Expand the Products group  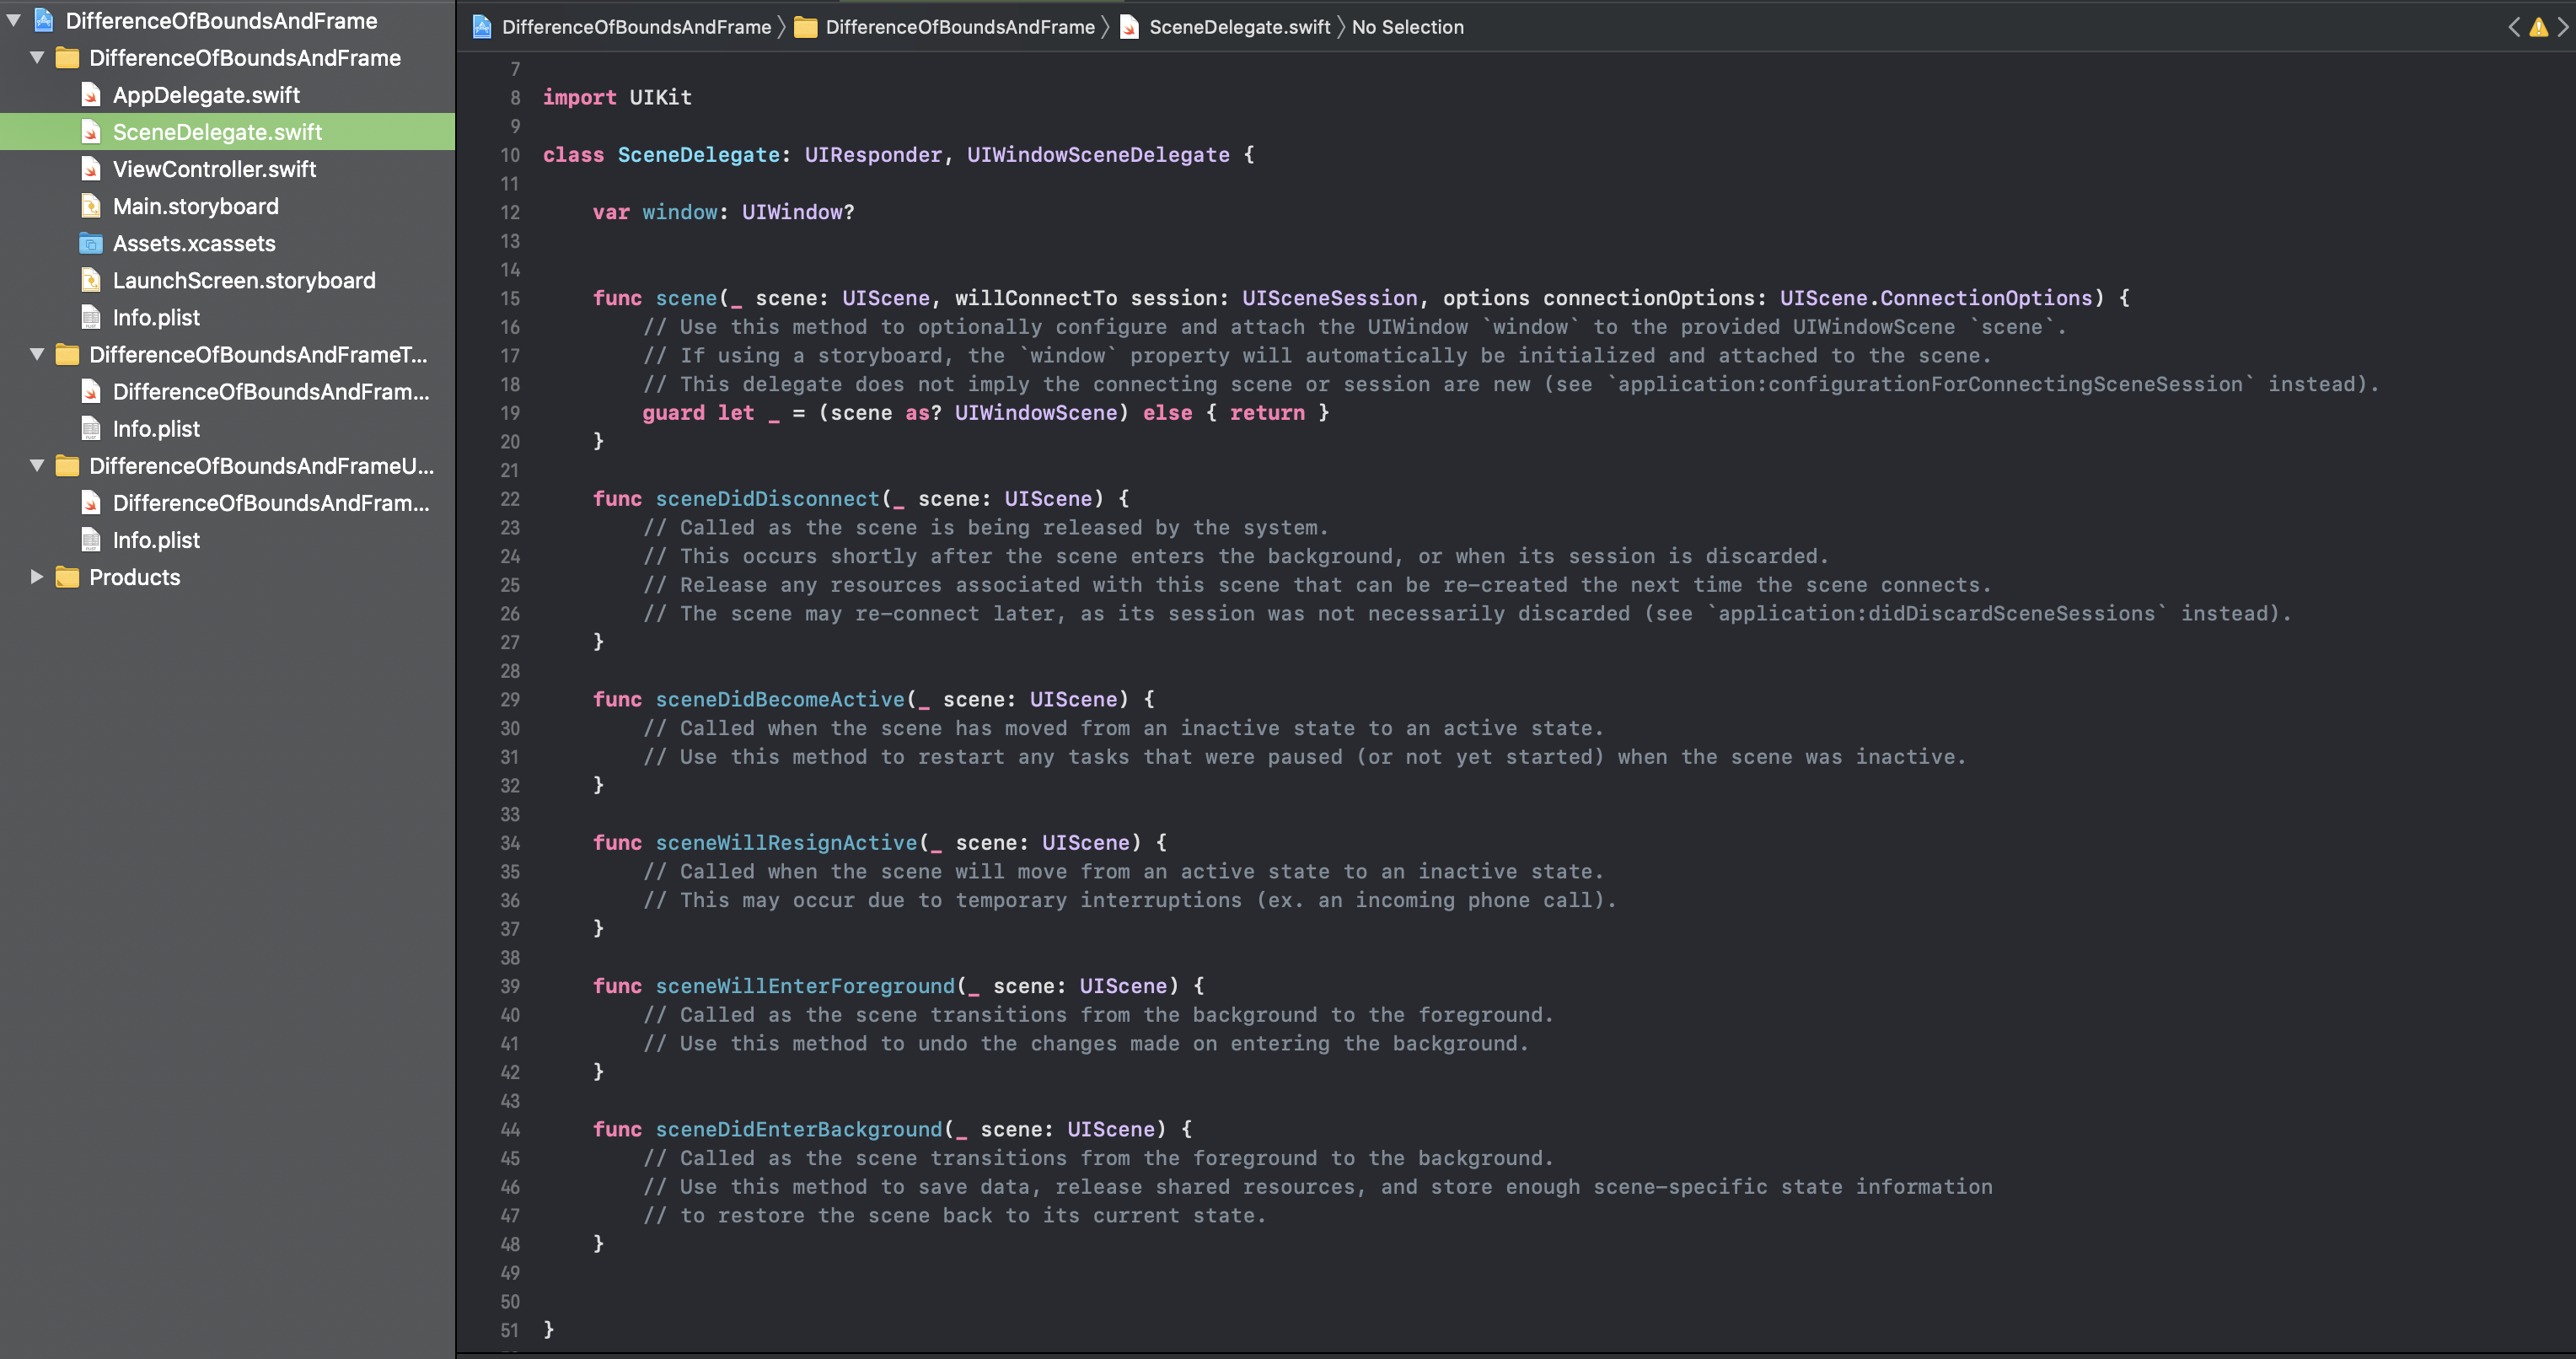37,577
